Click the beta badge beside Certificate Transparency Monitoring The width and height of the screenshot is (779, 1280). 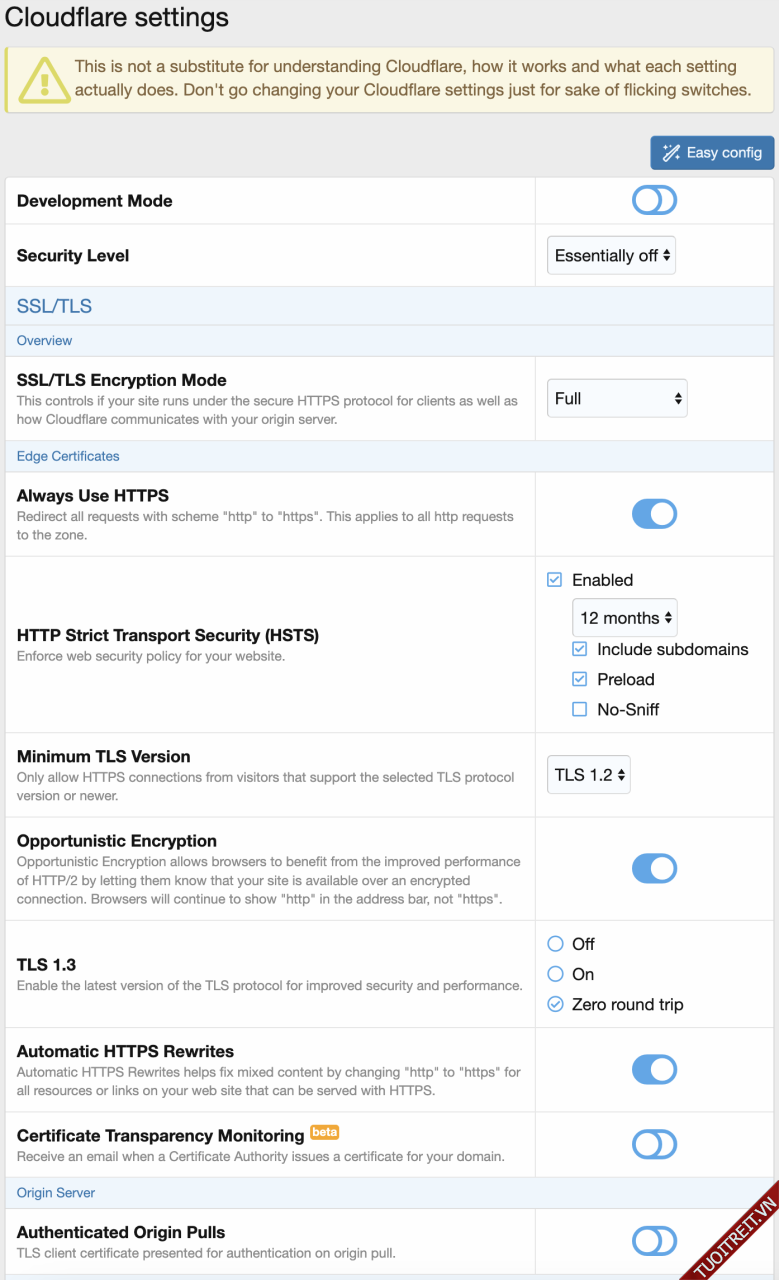pyautogui.click(x=324, y=1132)
